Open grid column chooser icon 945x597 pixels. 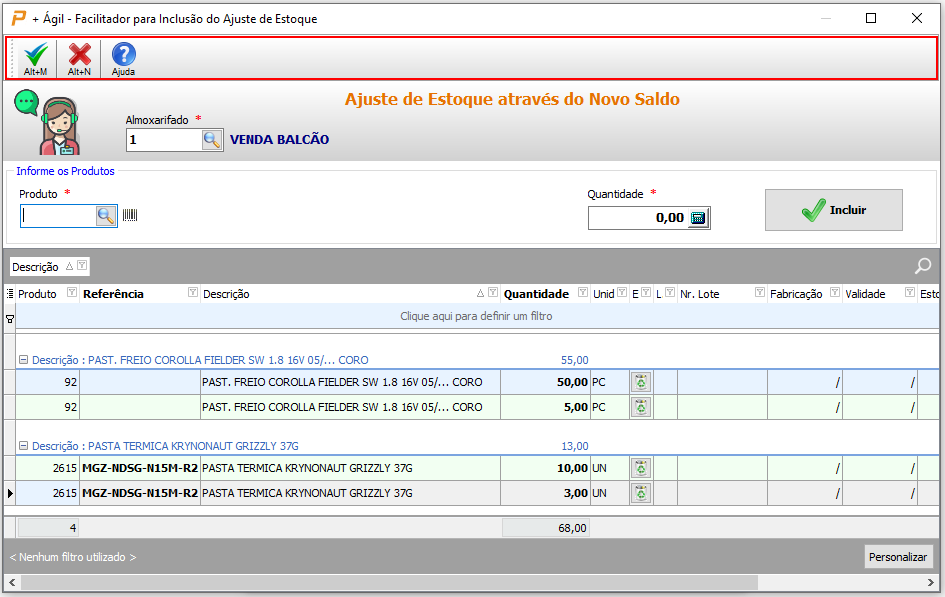pos(10,293)
